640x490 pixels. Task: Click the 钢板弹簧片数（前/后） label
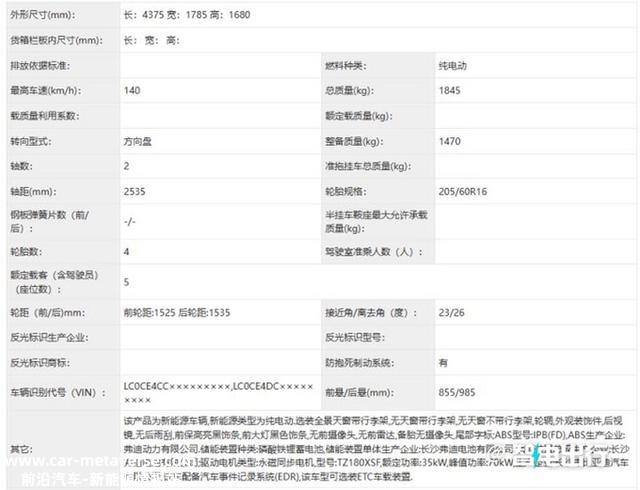[x=49, y=221]
